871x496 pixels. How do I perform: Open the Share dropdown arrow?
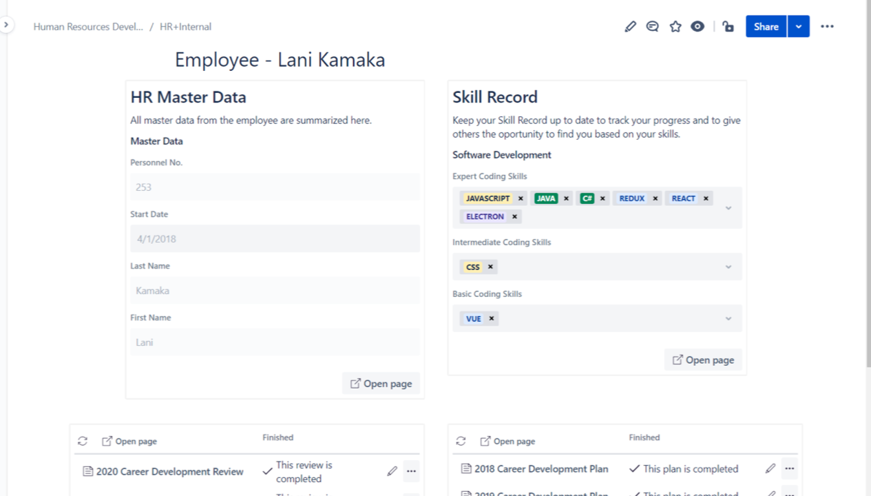point(798,27)
